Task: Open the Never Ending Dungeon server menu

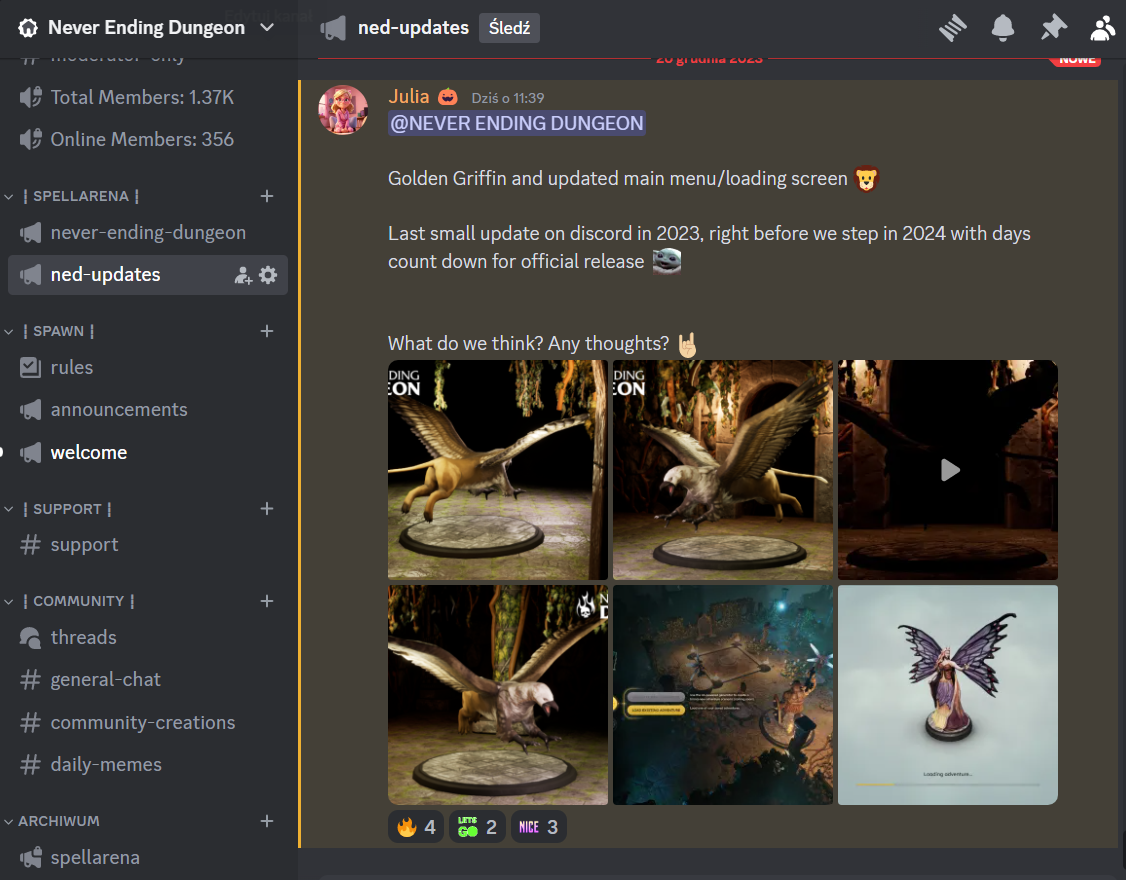Action: tap(148, 28)
